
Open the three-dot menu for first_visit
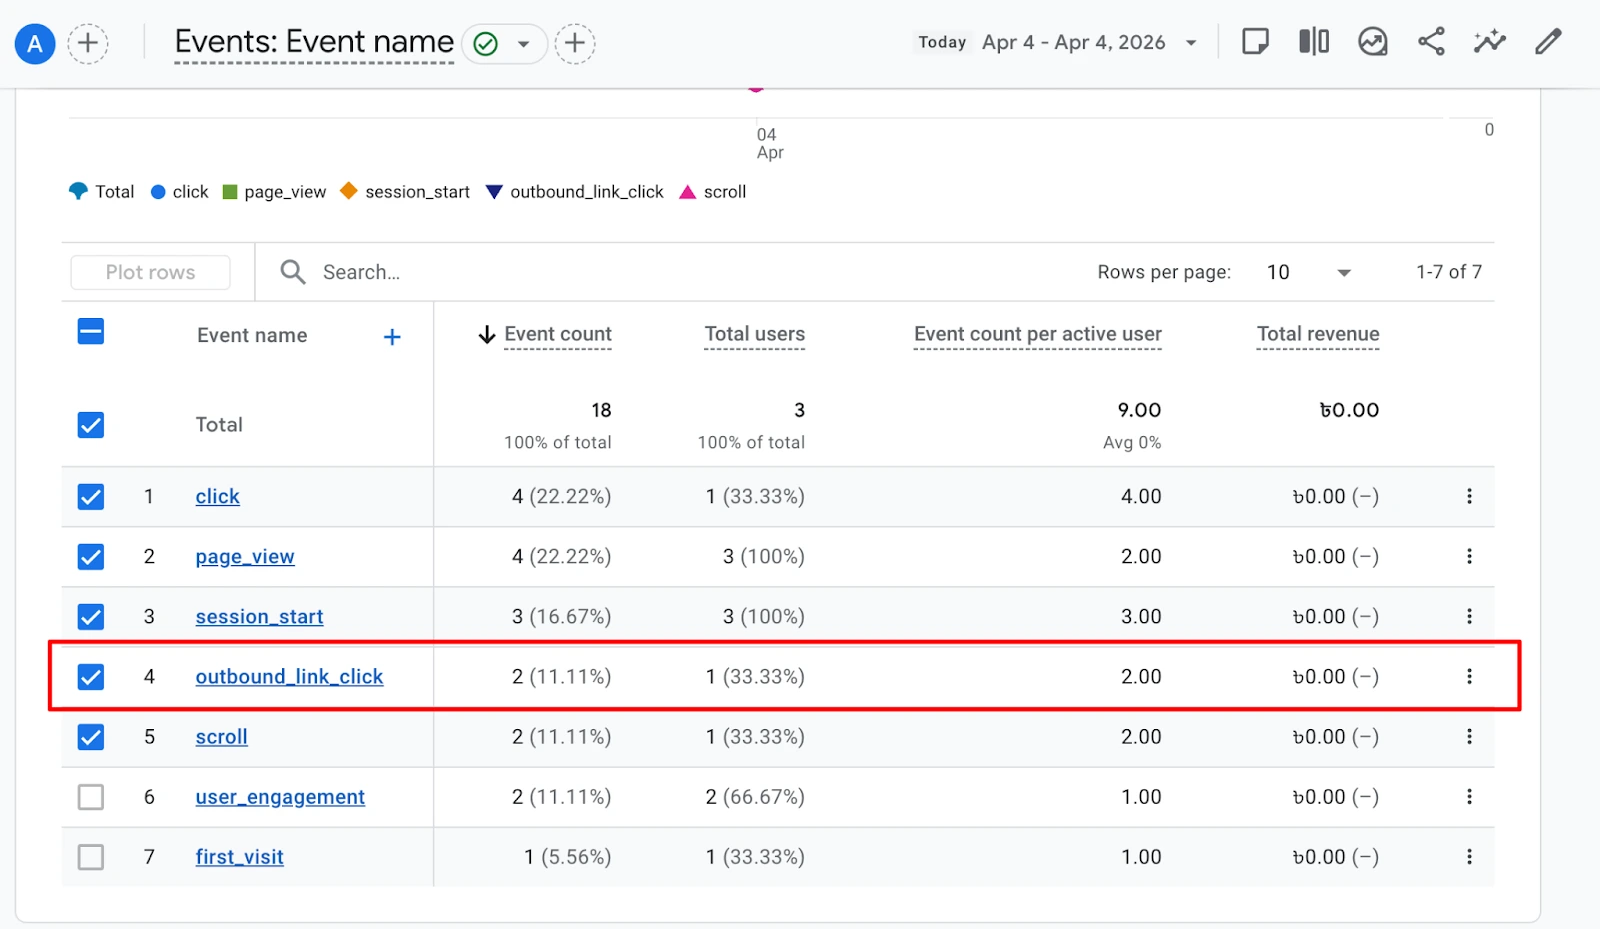(1469, 857)
